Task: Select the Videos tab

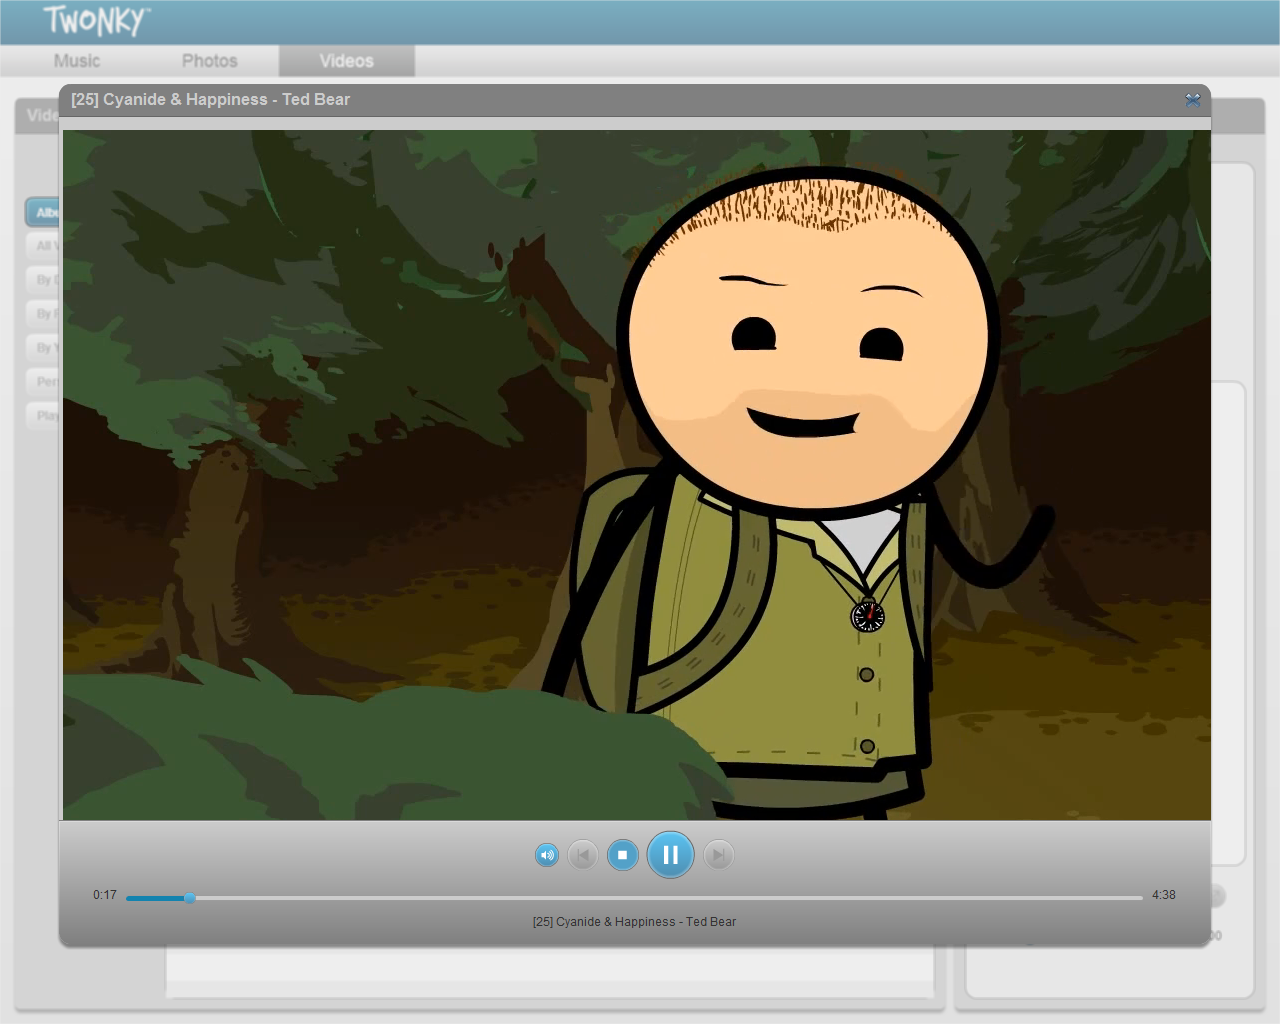Action: tap(347, 61)
